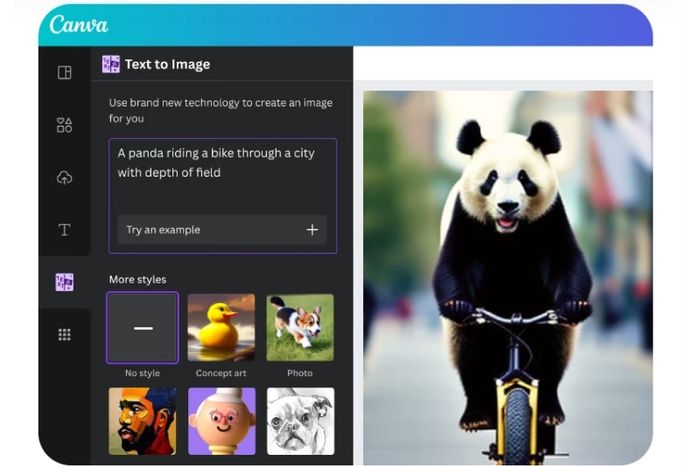This screenshot has width=700, height=466.
Task: Click the Text to Image header icon
Action: pyautogui.click(x=111, y=64)
